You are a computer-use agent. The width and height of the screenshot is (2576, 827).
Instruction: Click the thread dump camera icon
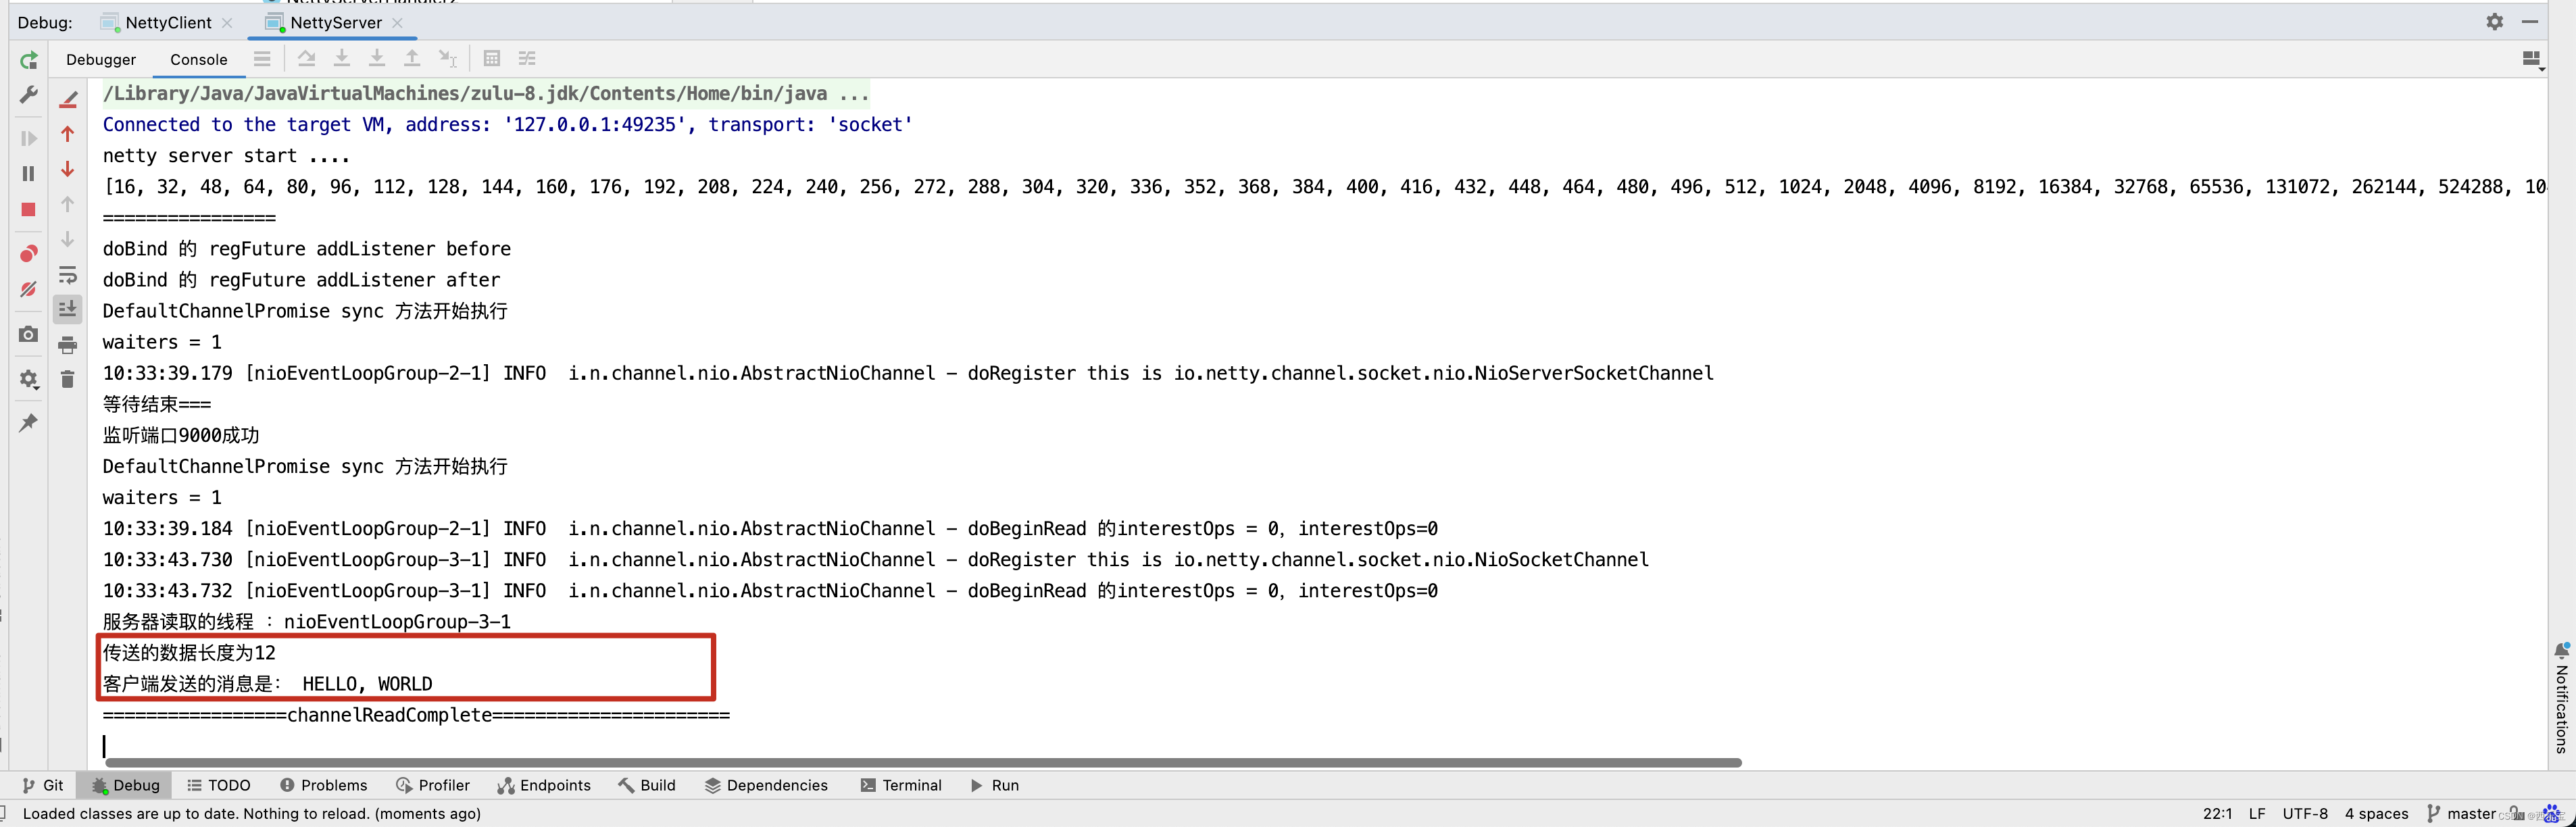click(x=28, y=334)
